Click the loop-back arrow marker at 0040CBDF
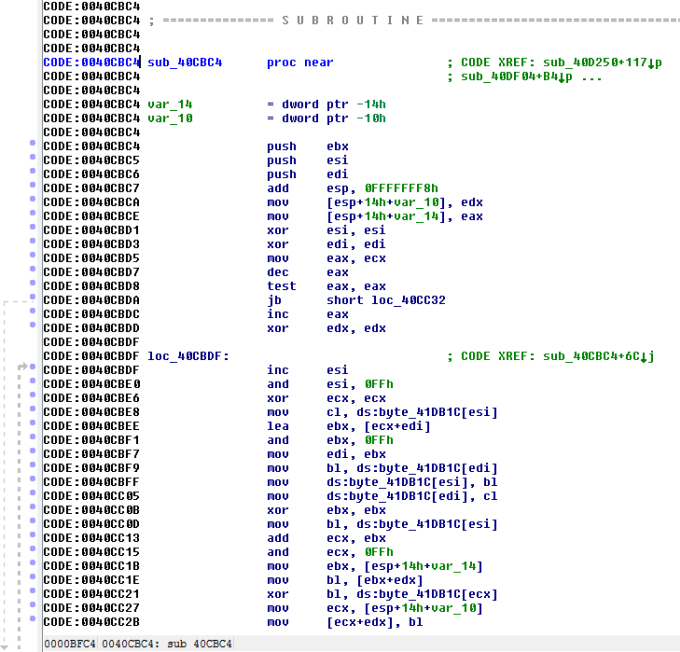 click(x=23, y=367)
